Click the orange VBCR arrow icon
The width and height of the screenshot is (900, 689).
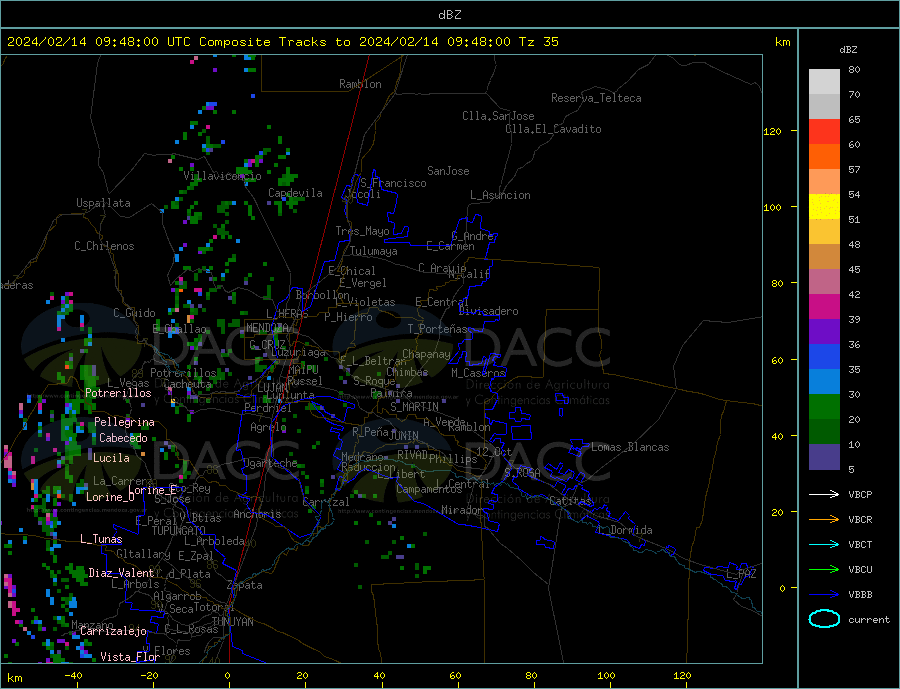pos(824,519)
